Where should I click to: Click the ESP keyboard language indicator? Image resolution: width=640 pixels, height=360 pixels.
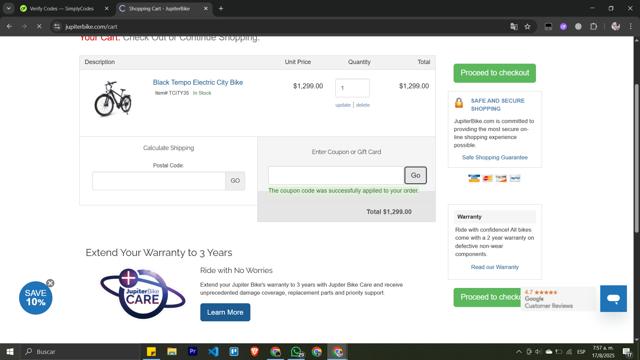tap(581, 352)
